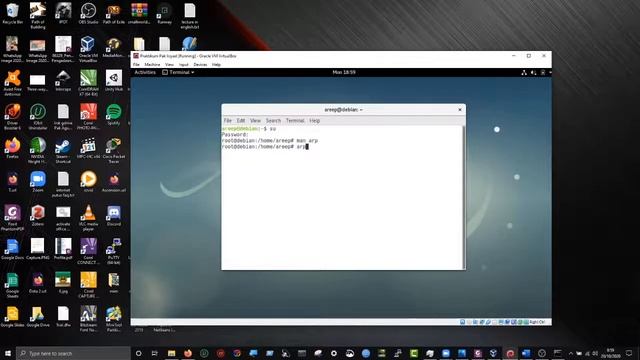Screen dimensions: 640x360
Task: Close the areep@debian terminal window
Action: (460, 109)
